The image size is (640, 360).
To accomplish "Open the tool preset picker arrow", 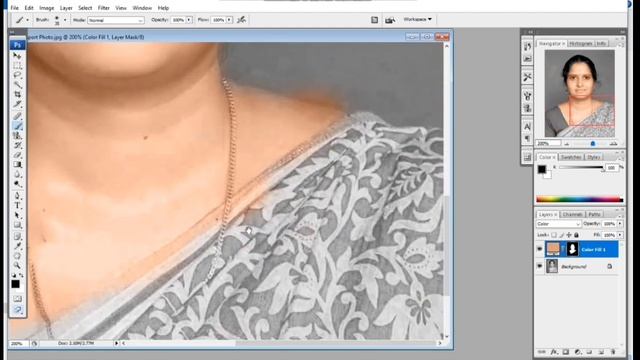I will tap(27, 20).
